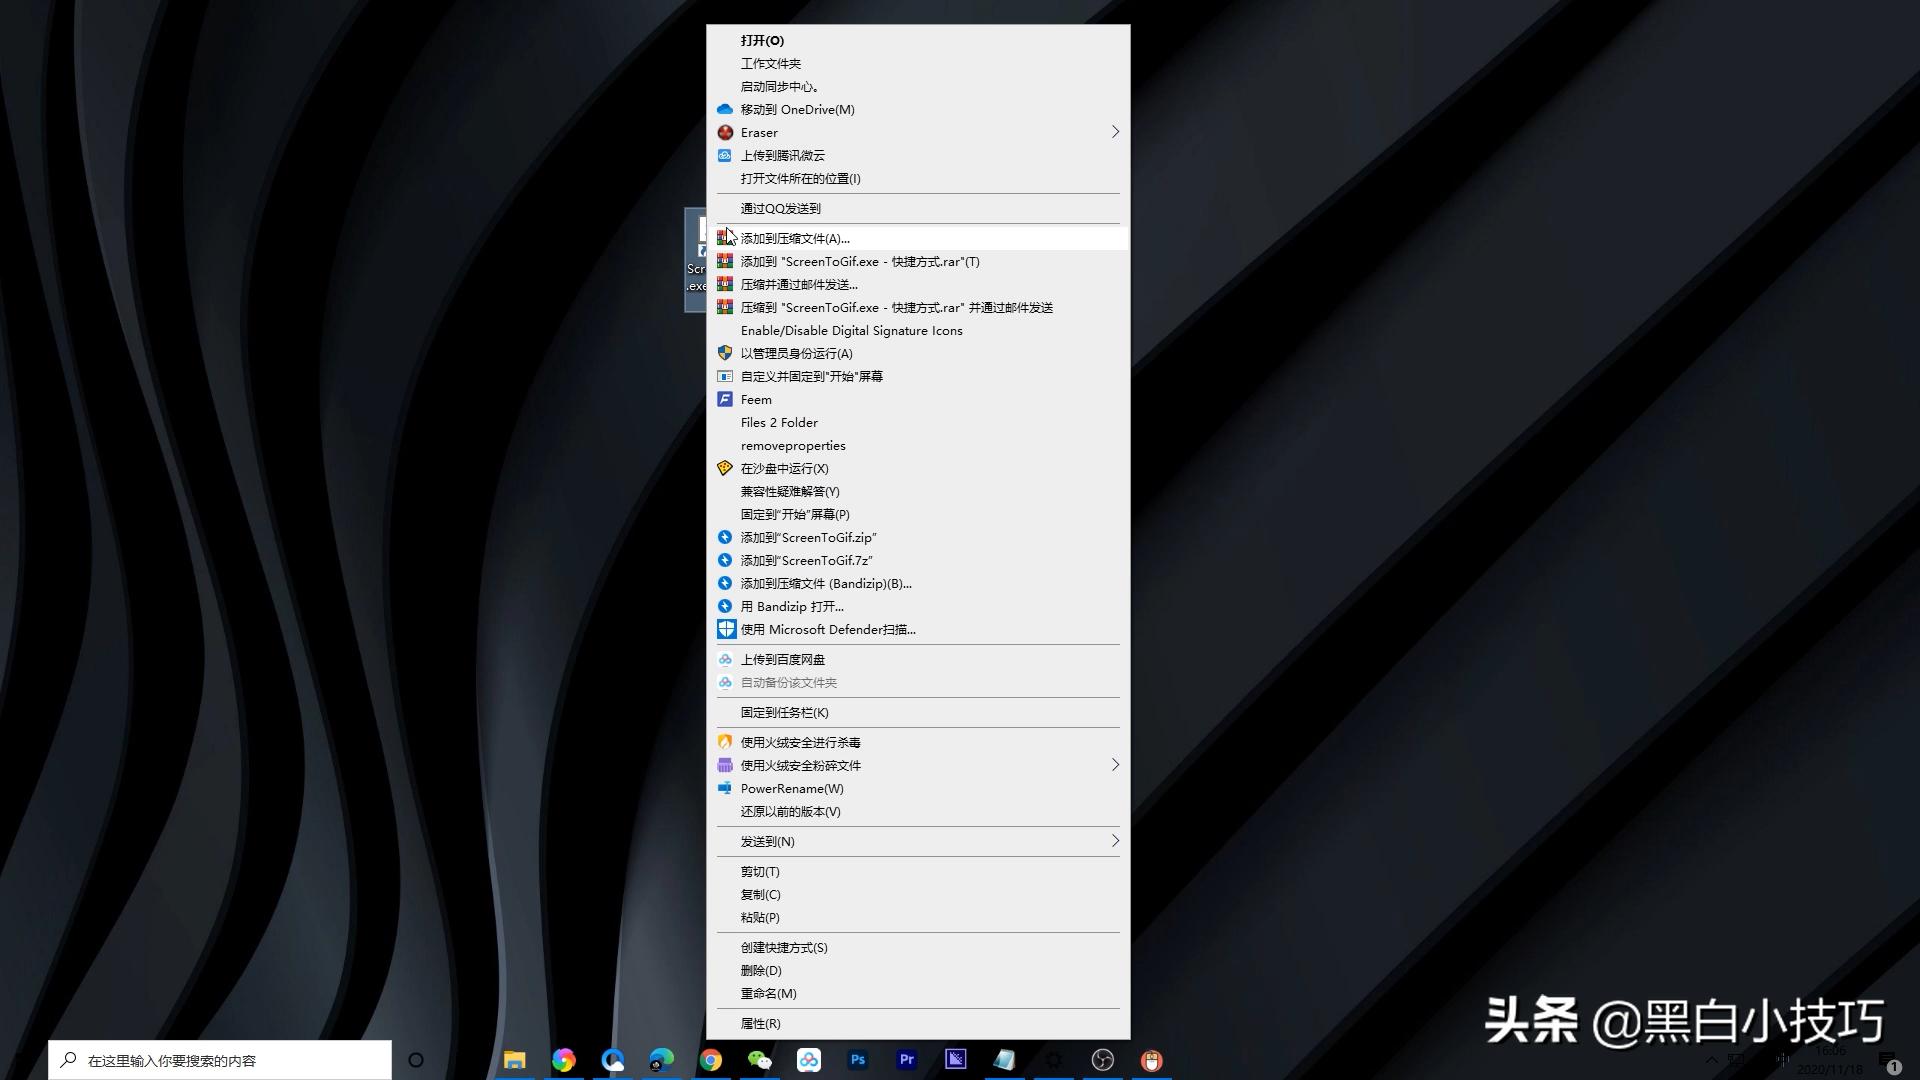Click the Sandboxie run icon
This screenshot has width=1920, height=1080.
(x=725, y=468)
